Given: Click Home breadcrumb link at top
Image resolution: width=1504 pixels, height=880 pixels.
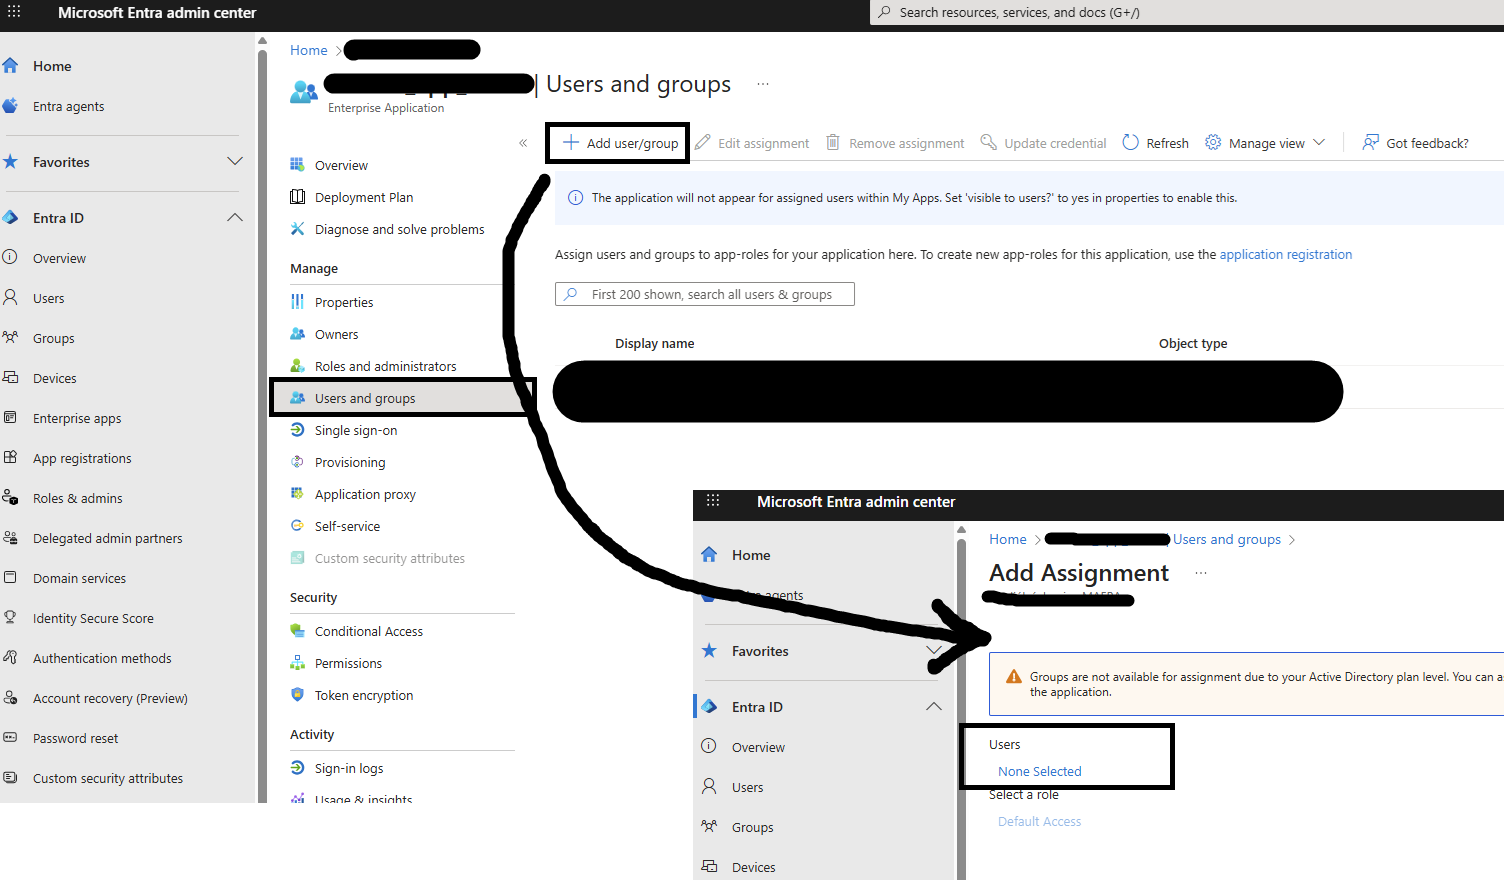Looking at the screenshot, I should click(x=308, y=50).
